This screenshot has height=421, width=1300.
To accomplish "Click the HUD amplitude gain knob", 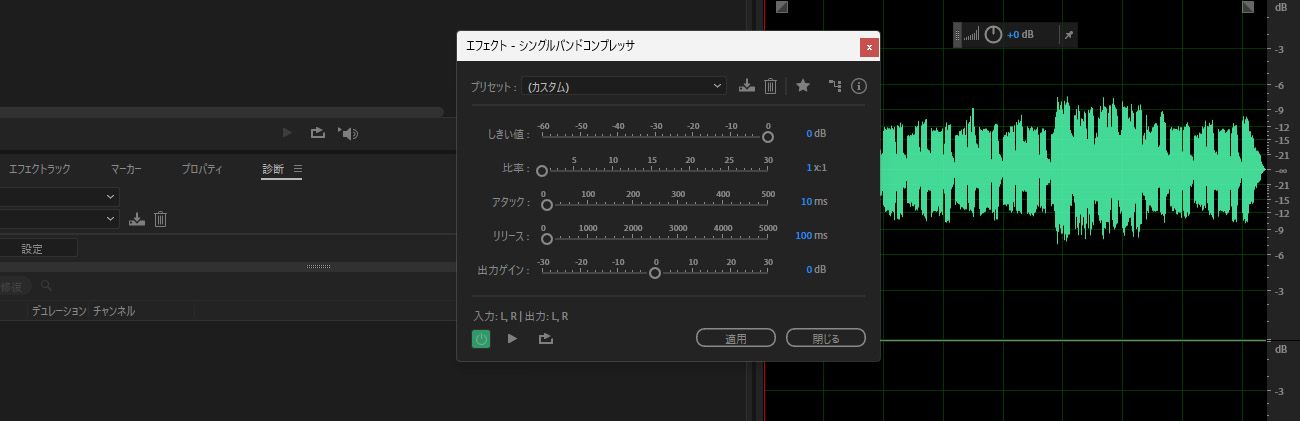I will [x=993, y=35].
